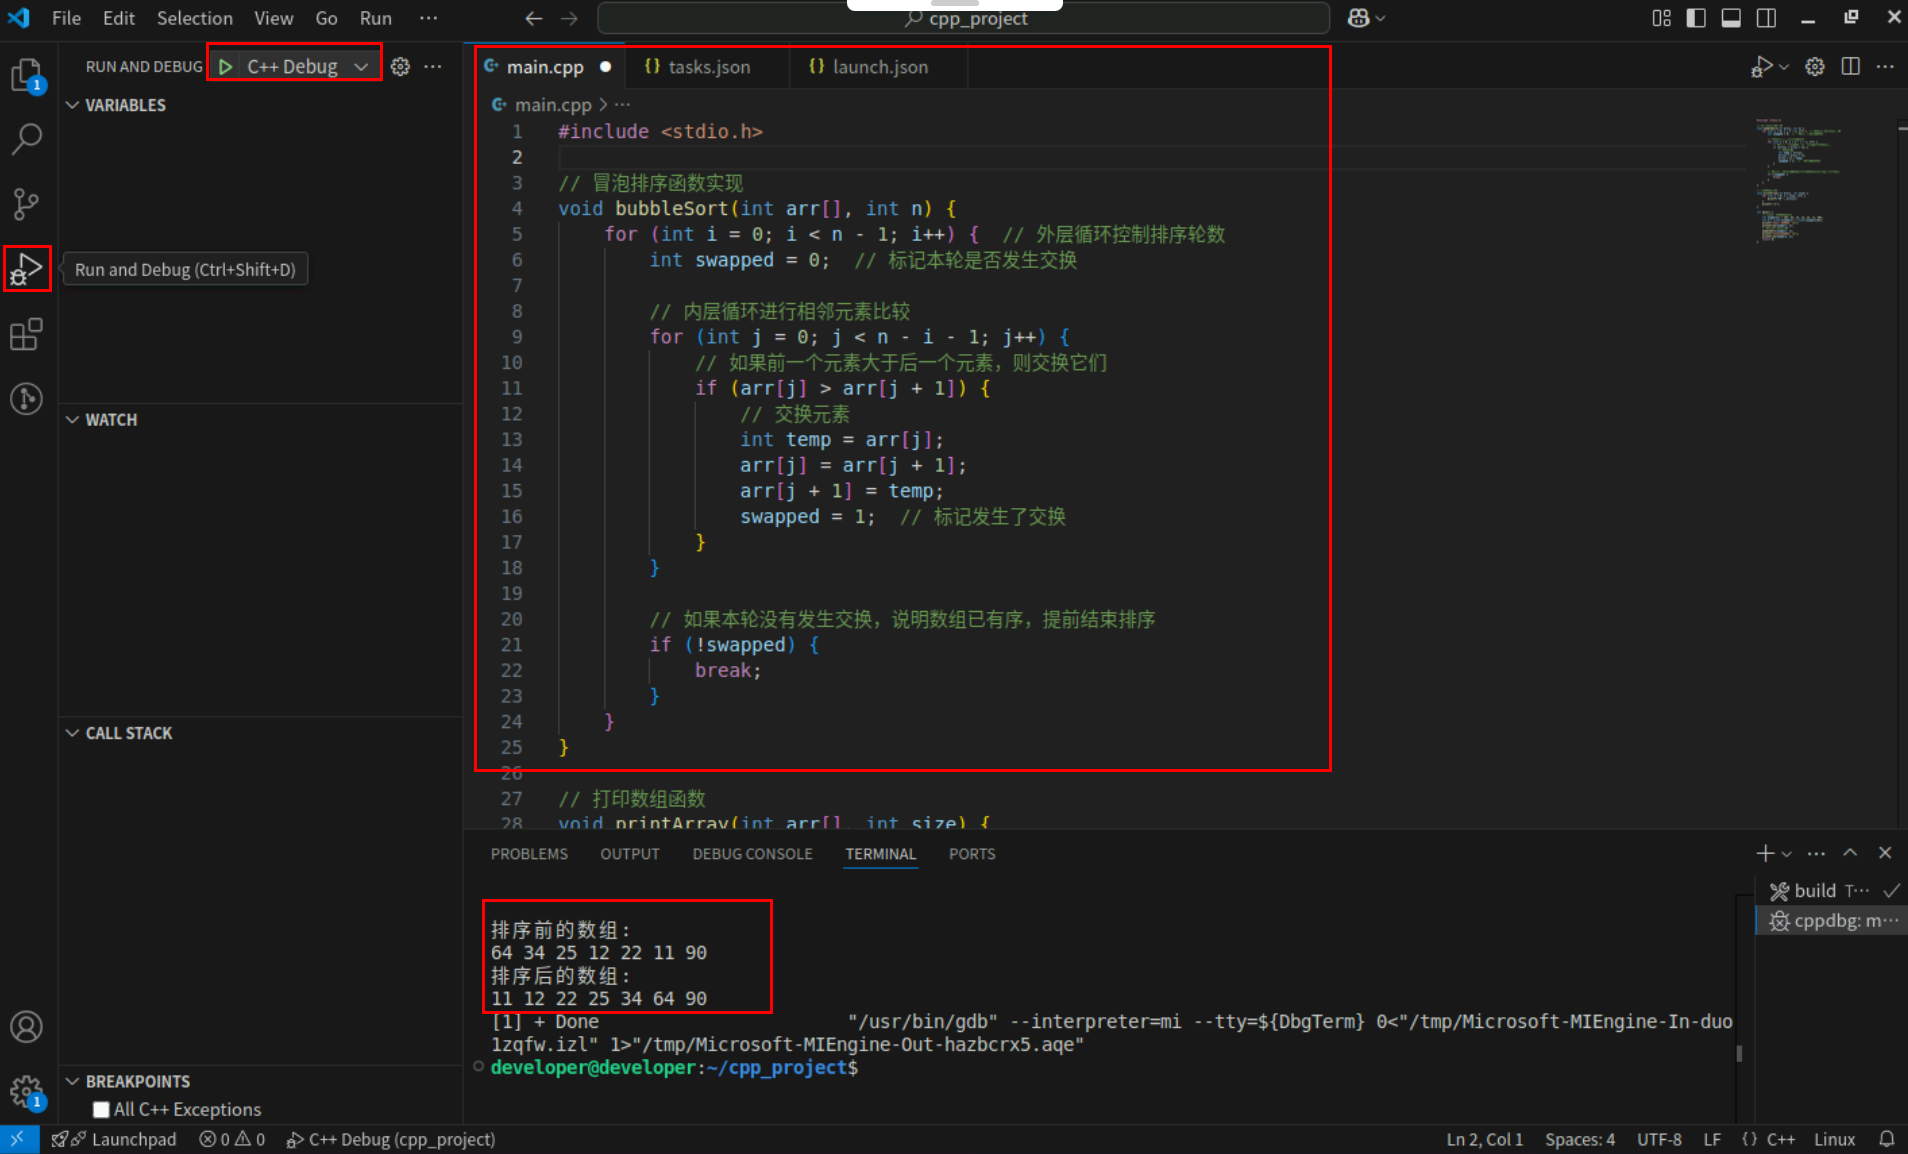Switch to the OUTPUT panel tab
This screenshot has width=1908, height=1154.
630,854
